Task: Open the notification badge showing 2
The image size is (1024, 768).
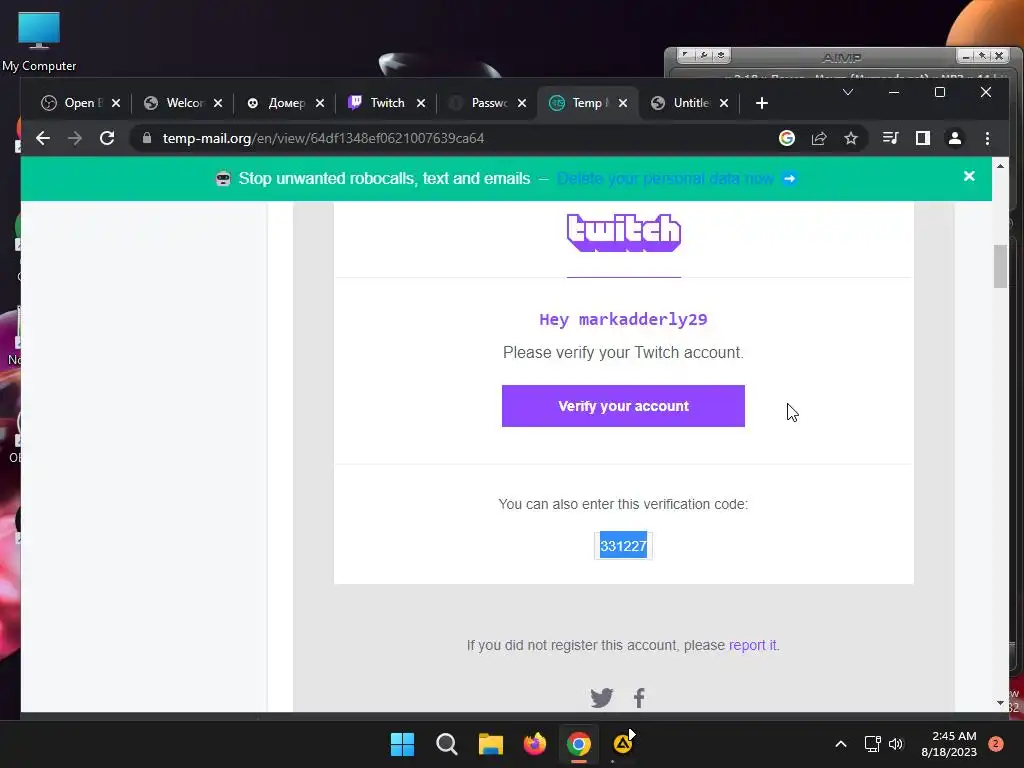Action: click(x=996, y=744)
